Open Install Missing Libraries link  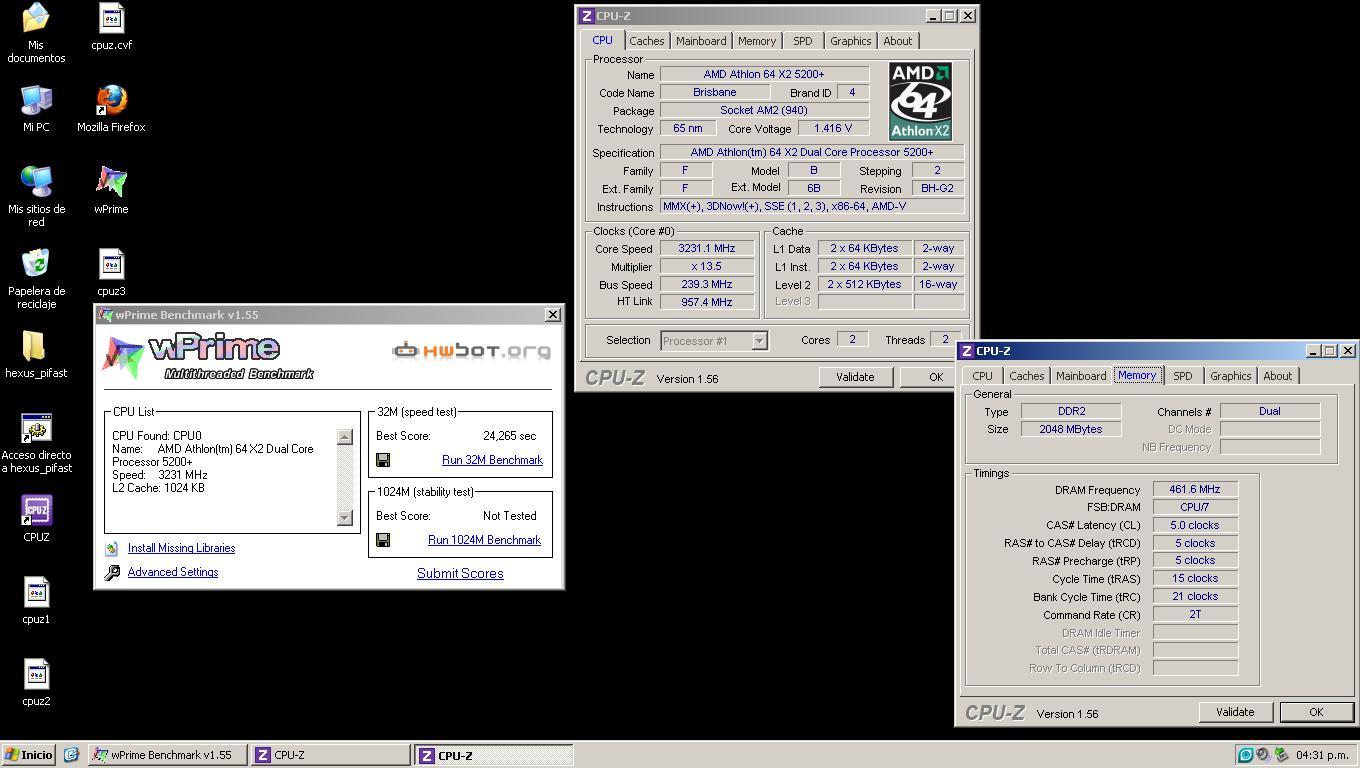(x=181, y=548)
